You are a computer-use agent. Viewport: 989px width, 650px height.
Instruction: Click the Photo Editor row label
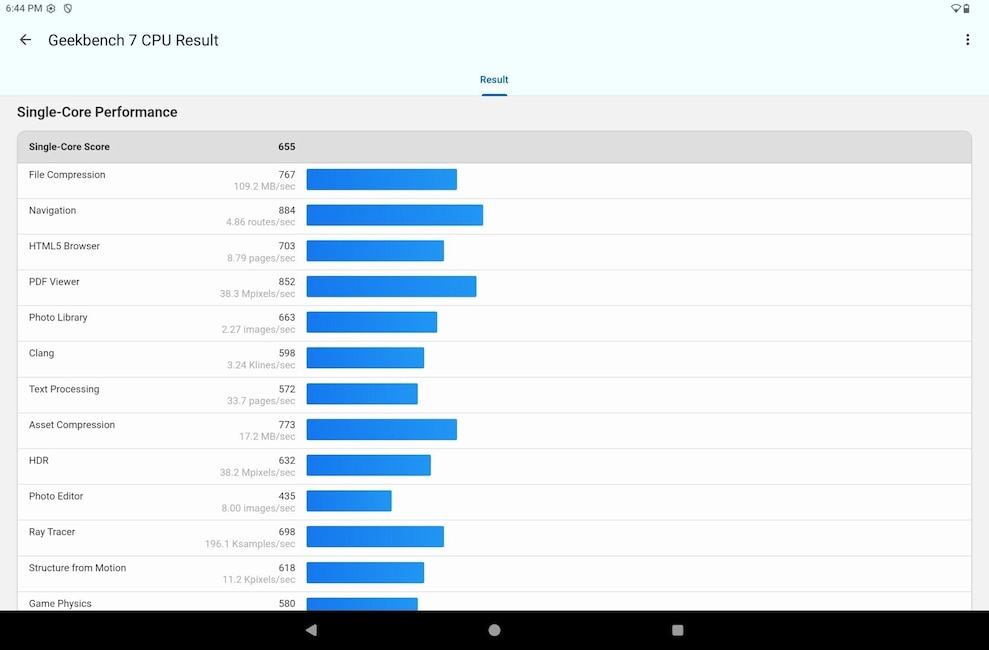coord(56,497)
